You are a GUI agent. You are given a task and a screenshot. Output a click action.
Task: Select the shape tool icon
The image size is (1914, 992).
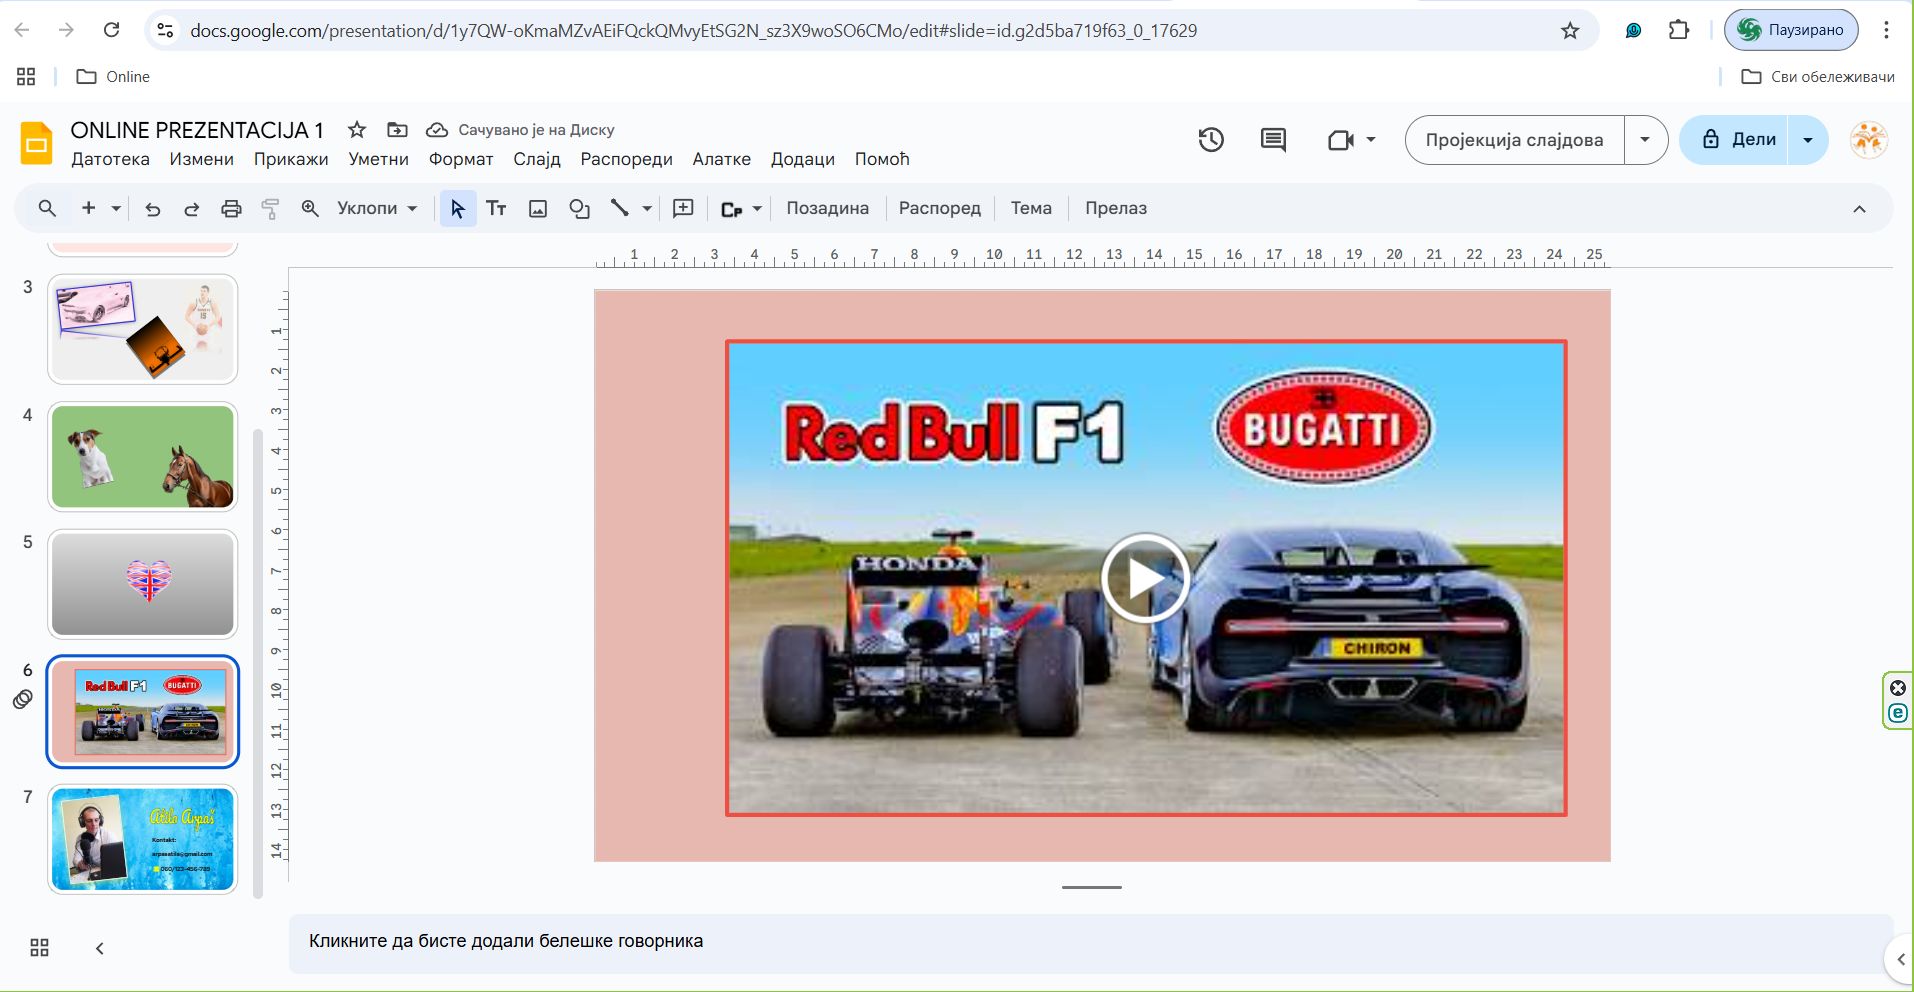click(x=579, y=209)
